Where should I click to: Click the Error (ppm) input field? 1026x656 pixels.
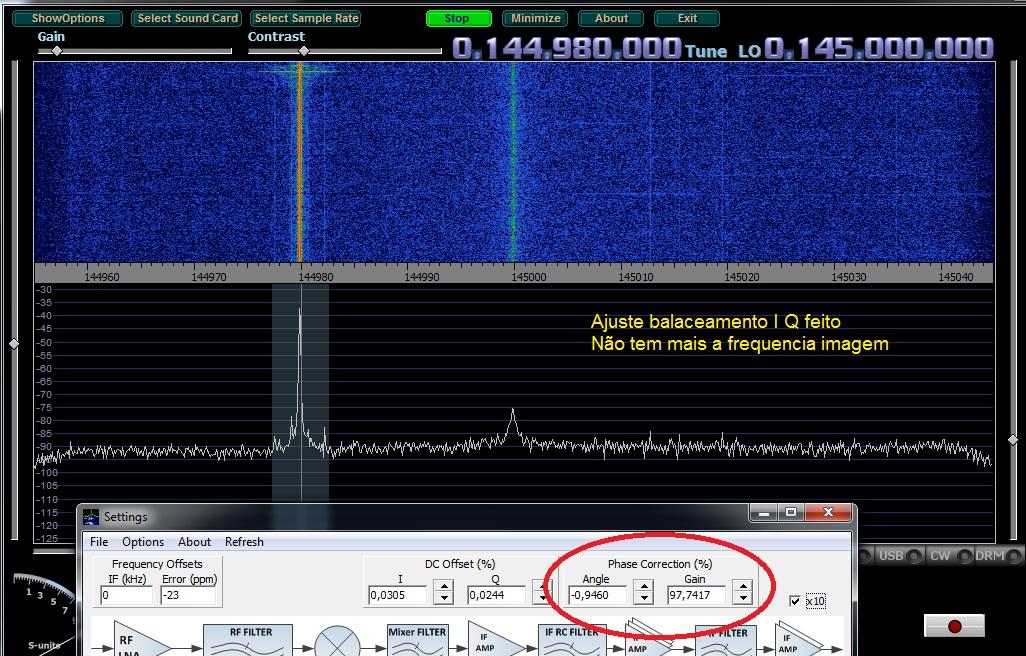pyautogui.click(x=187, y=595)
